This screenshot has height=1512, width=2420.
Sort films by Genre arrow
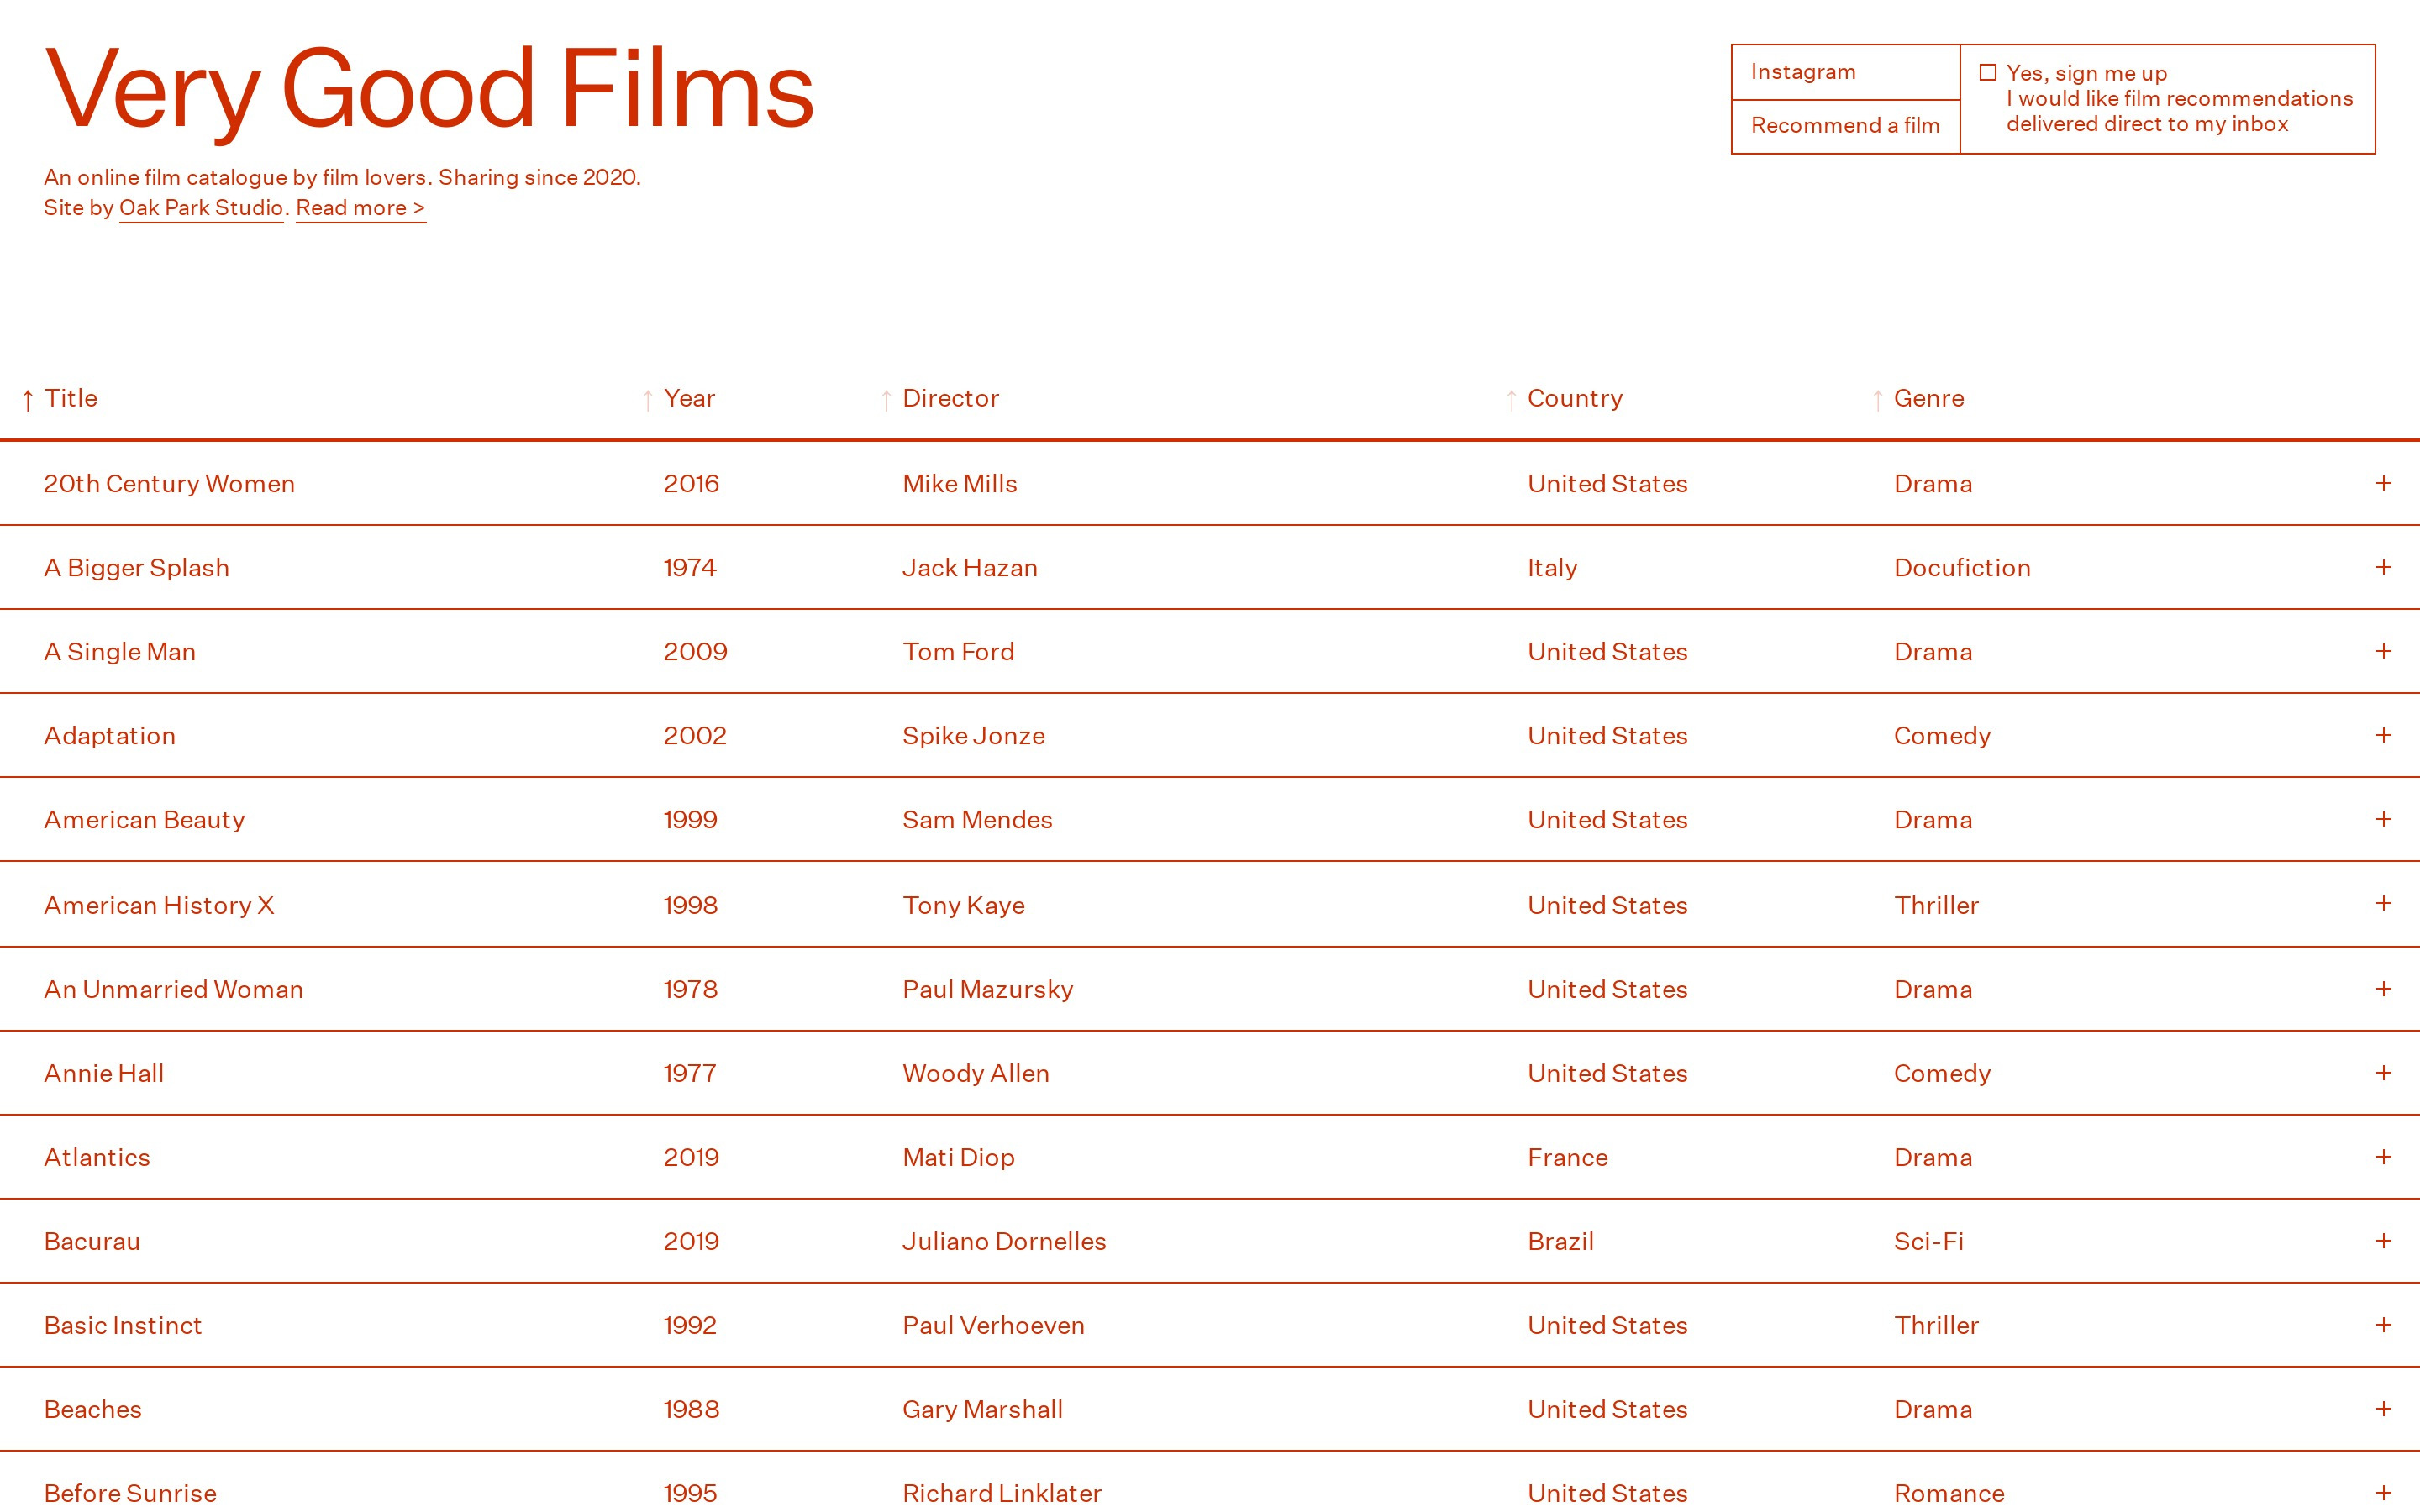[x=1877, y=400]
